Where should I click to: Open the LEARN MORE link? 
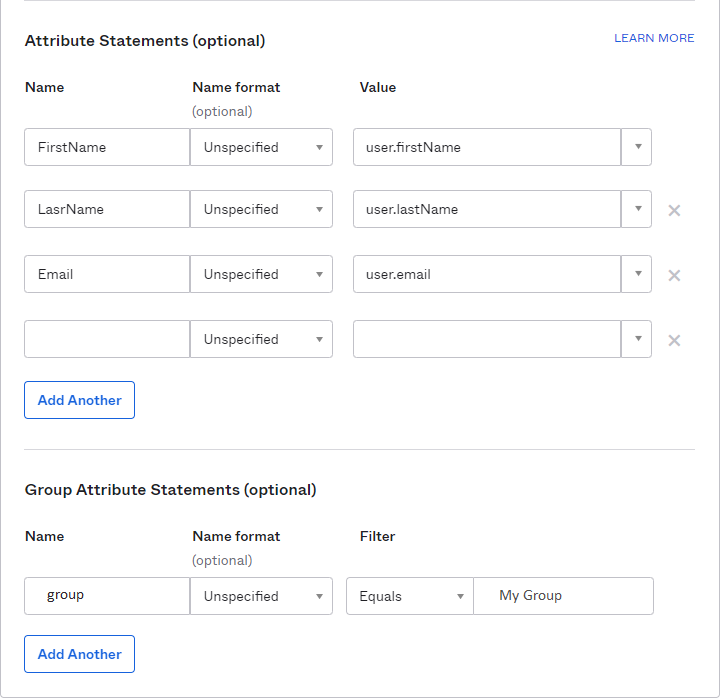click(654, 38)
